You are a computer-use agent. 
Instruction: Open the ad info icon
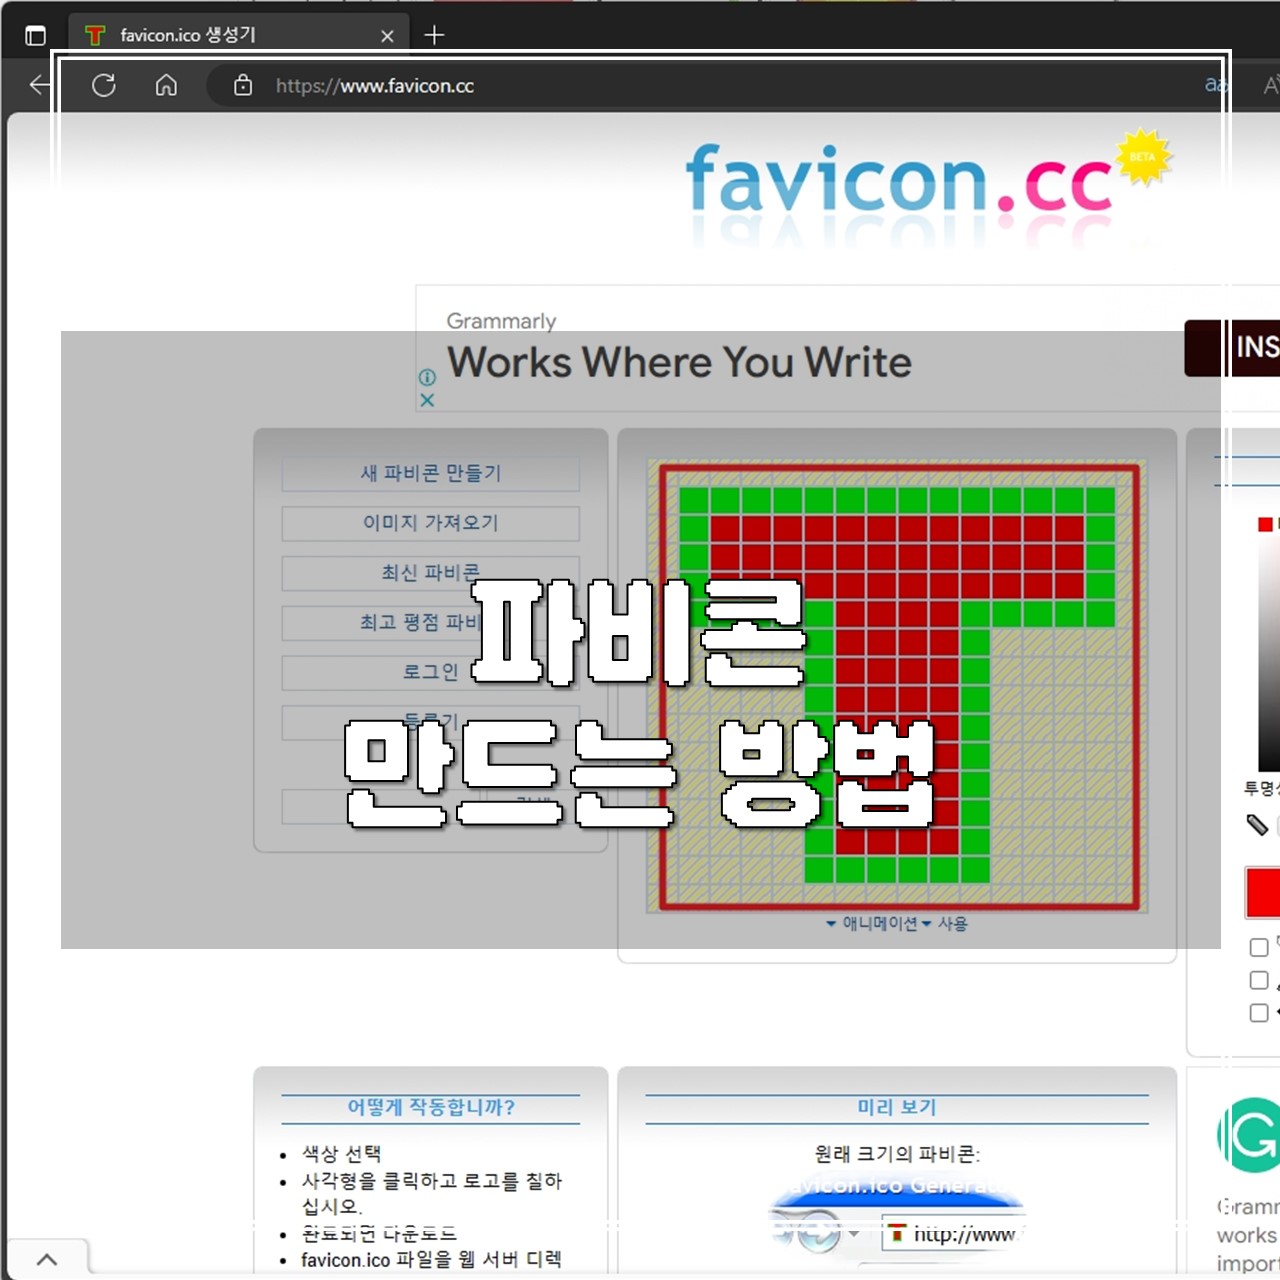(427, 377)
